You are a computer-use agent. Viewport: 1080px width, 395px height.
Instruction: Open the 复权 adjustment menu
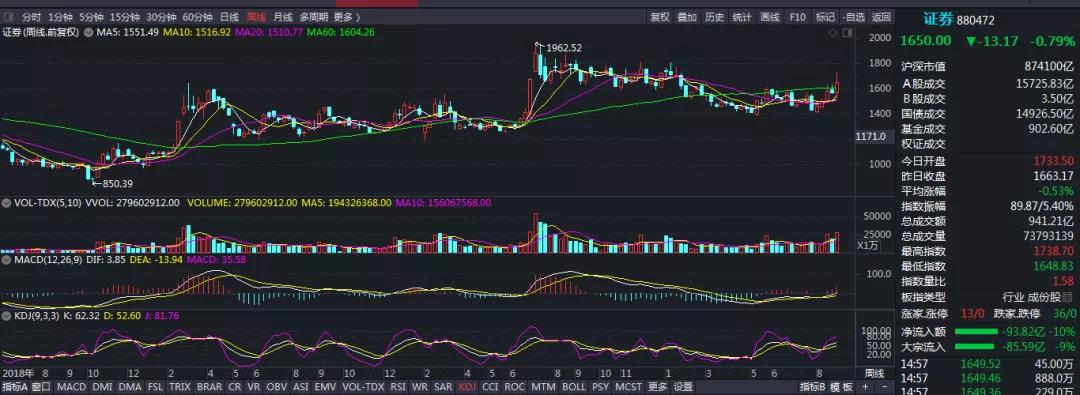660,17
